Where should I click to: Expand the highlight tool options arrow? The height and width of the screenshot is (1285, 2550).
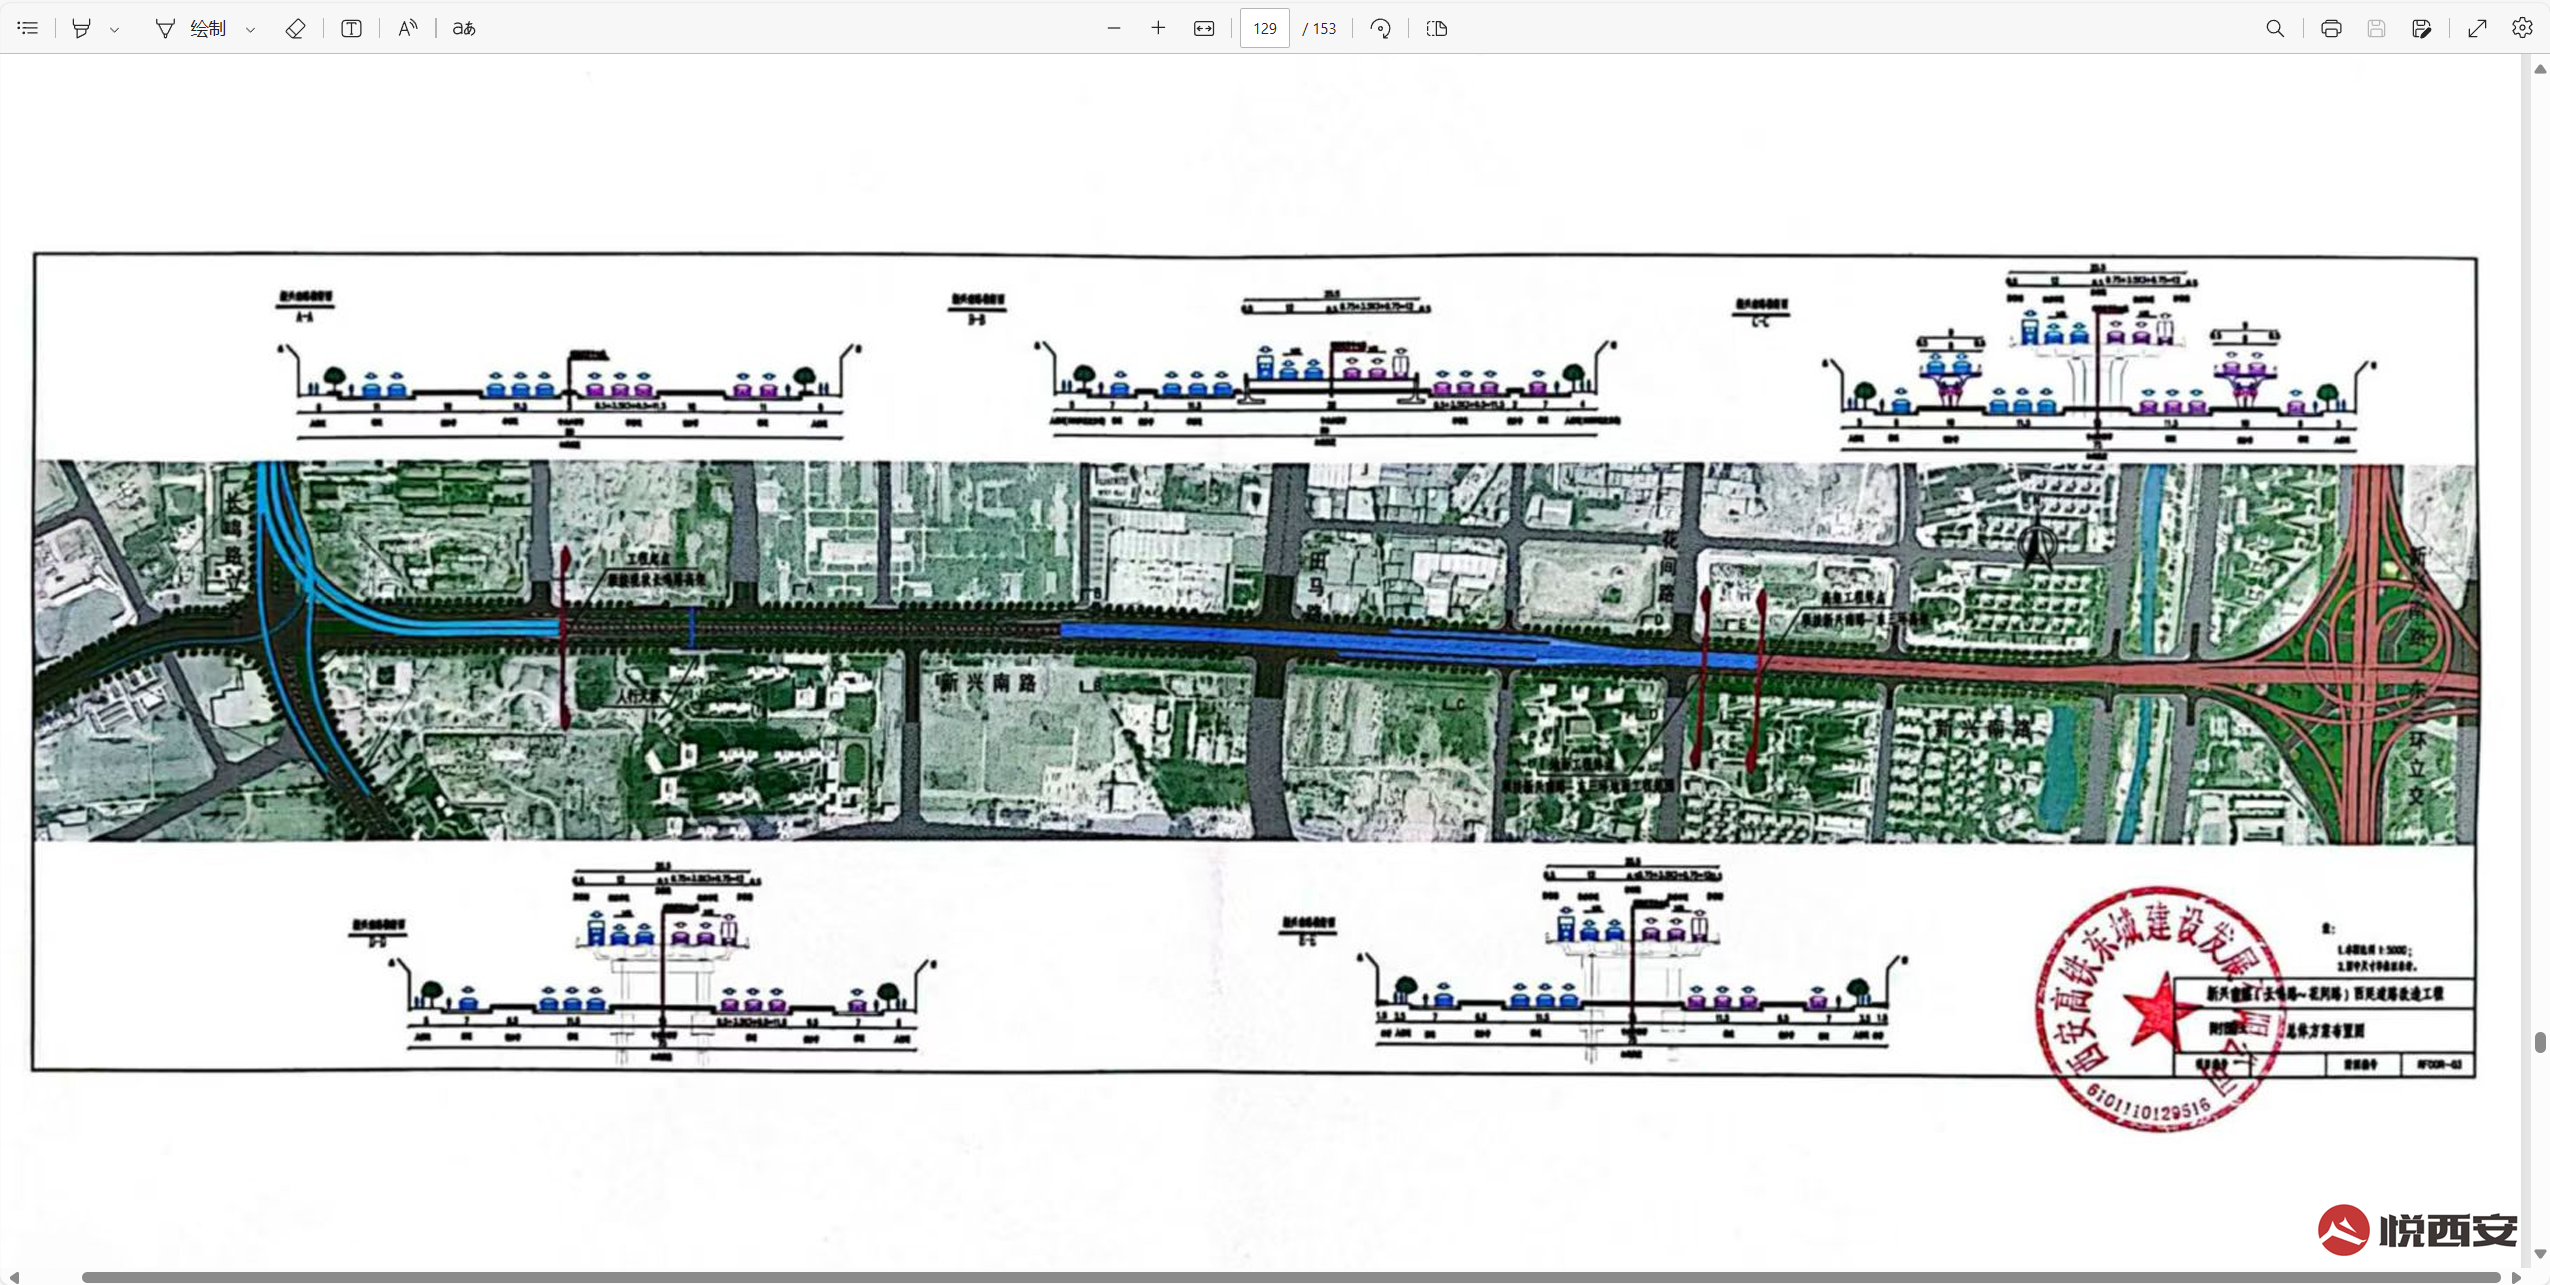(115, 29)
